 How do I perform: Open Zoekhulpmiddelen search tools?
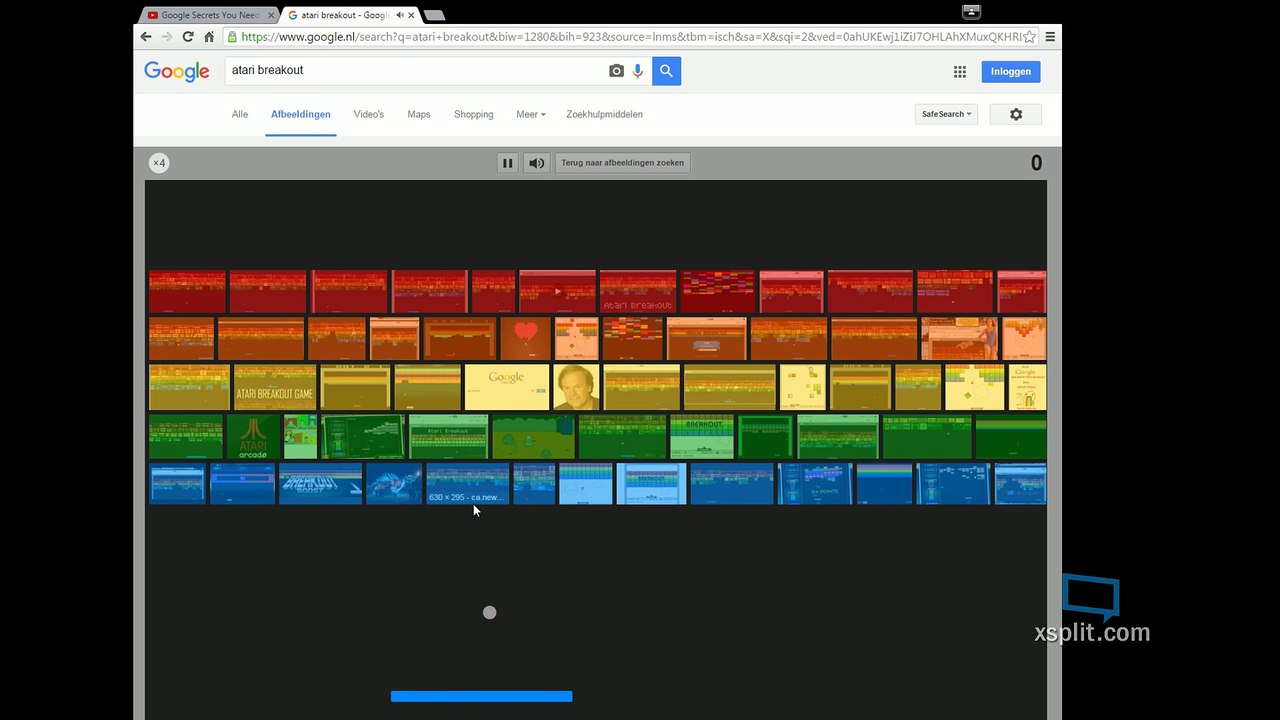coord(605,114)
